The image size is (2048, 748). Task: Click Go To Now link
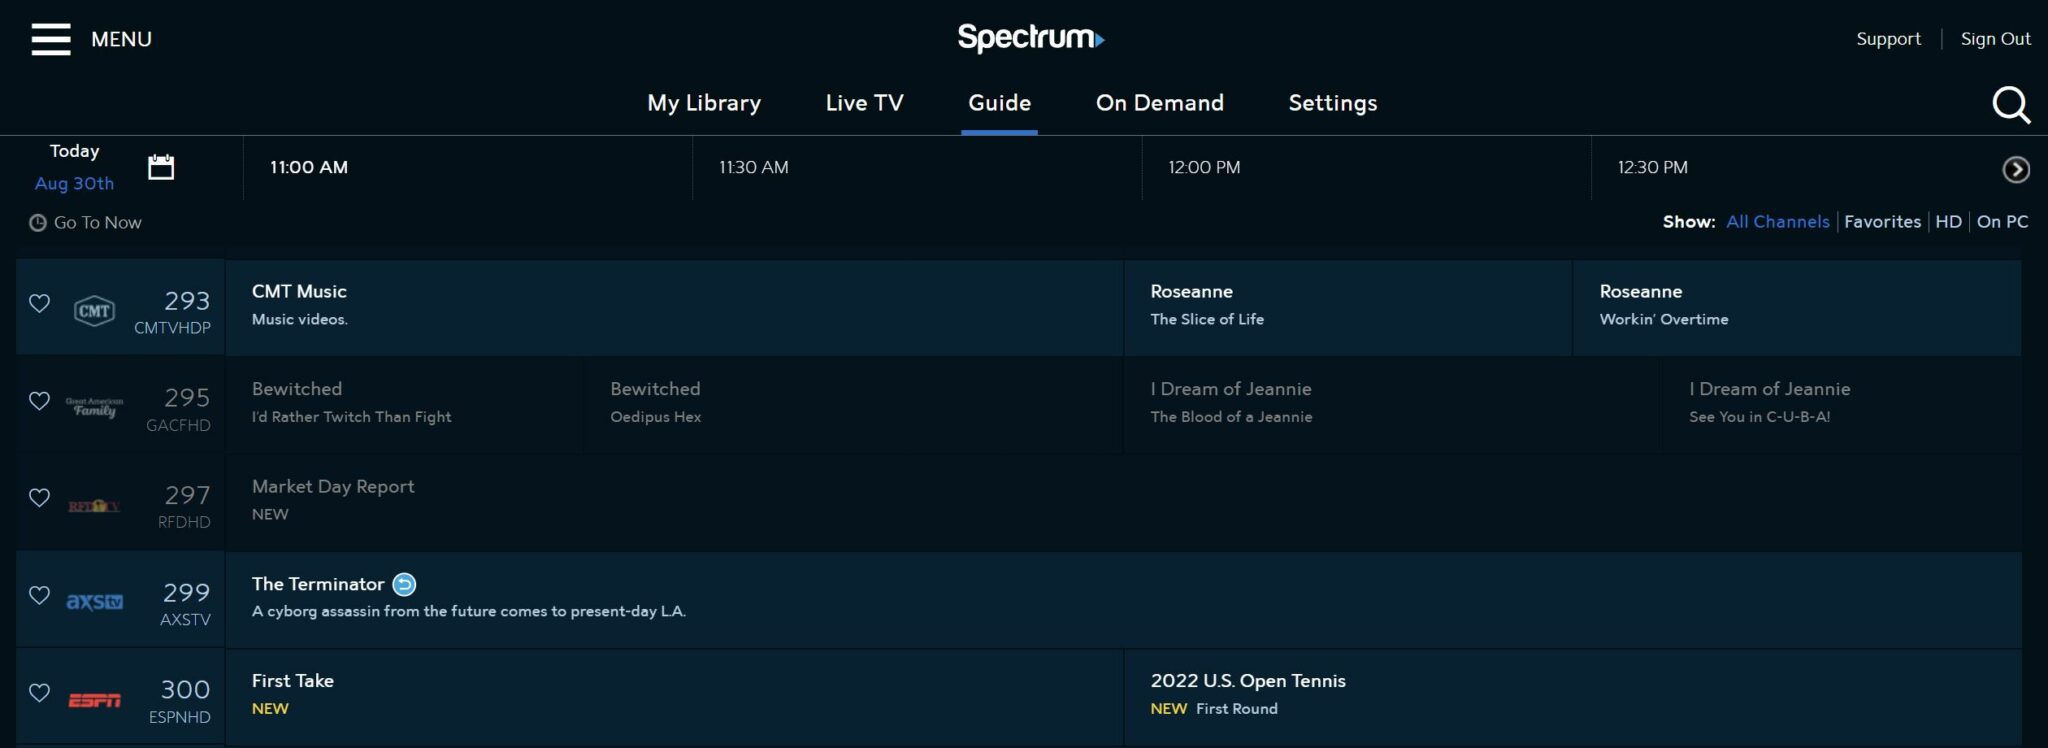[86, 222]
